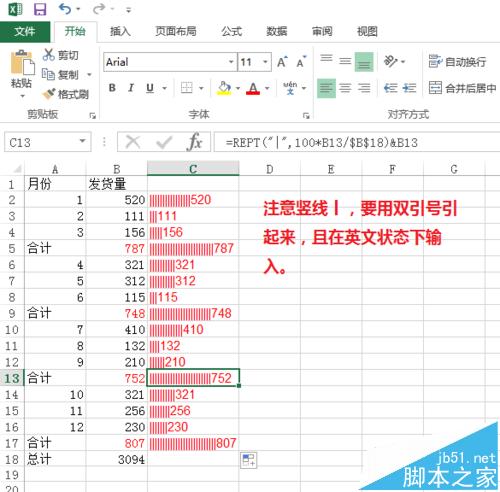Screen dimensions: 500x492
Task: Toggle center text alignment
Action: pyautogui.click(x=345, y=88)
